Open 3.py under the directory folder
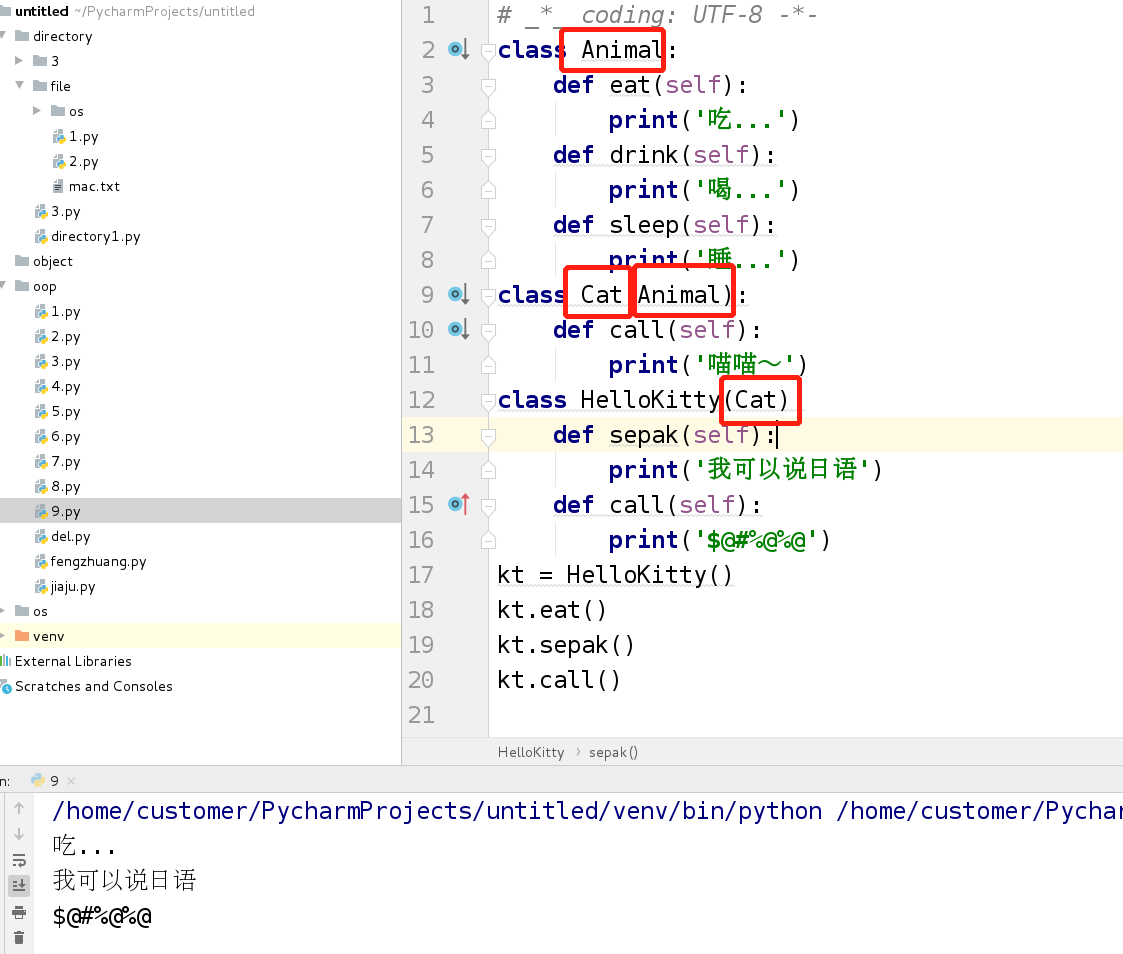Image resolution: width=1123 pixels, height=954 pixels. click(57, 211)
